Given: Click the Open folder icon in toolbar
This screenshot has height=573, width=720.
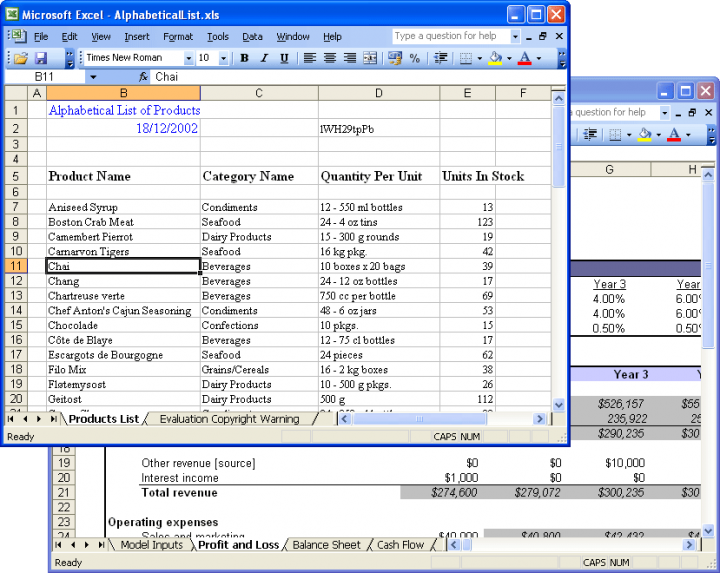Looking at the screenshot, I should 20,58.
